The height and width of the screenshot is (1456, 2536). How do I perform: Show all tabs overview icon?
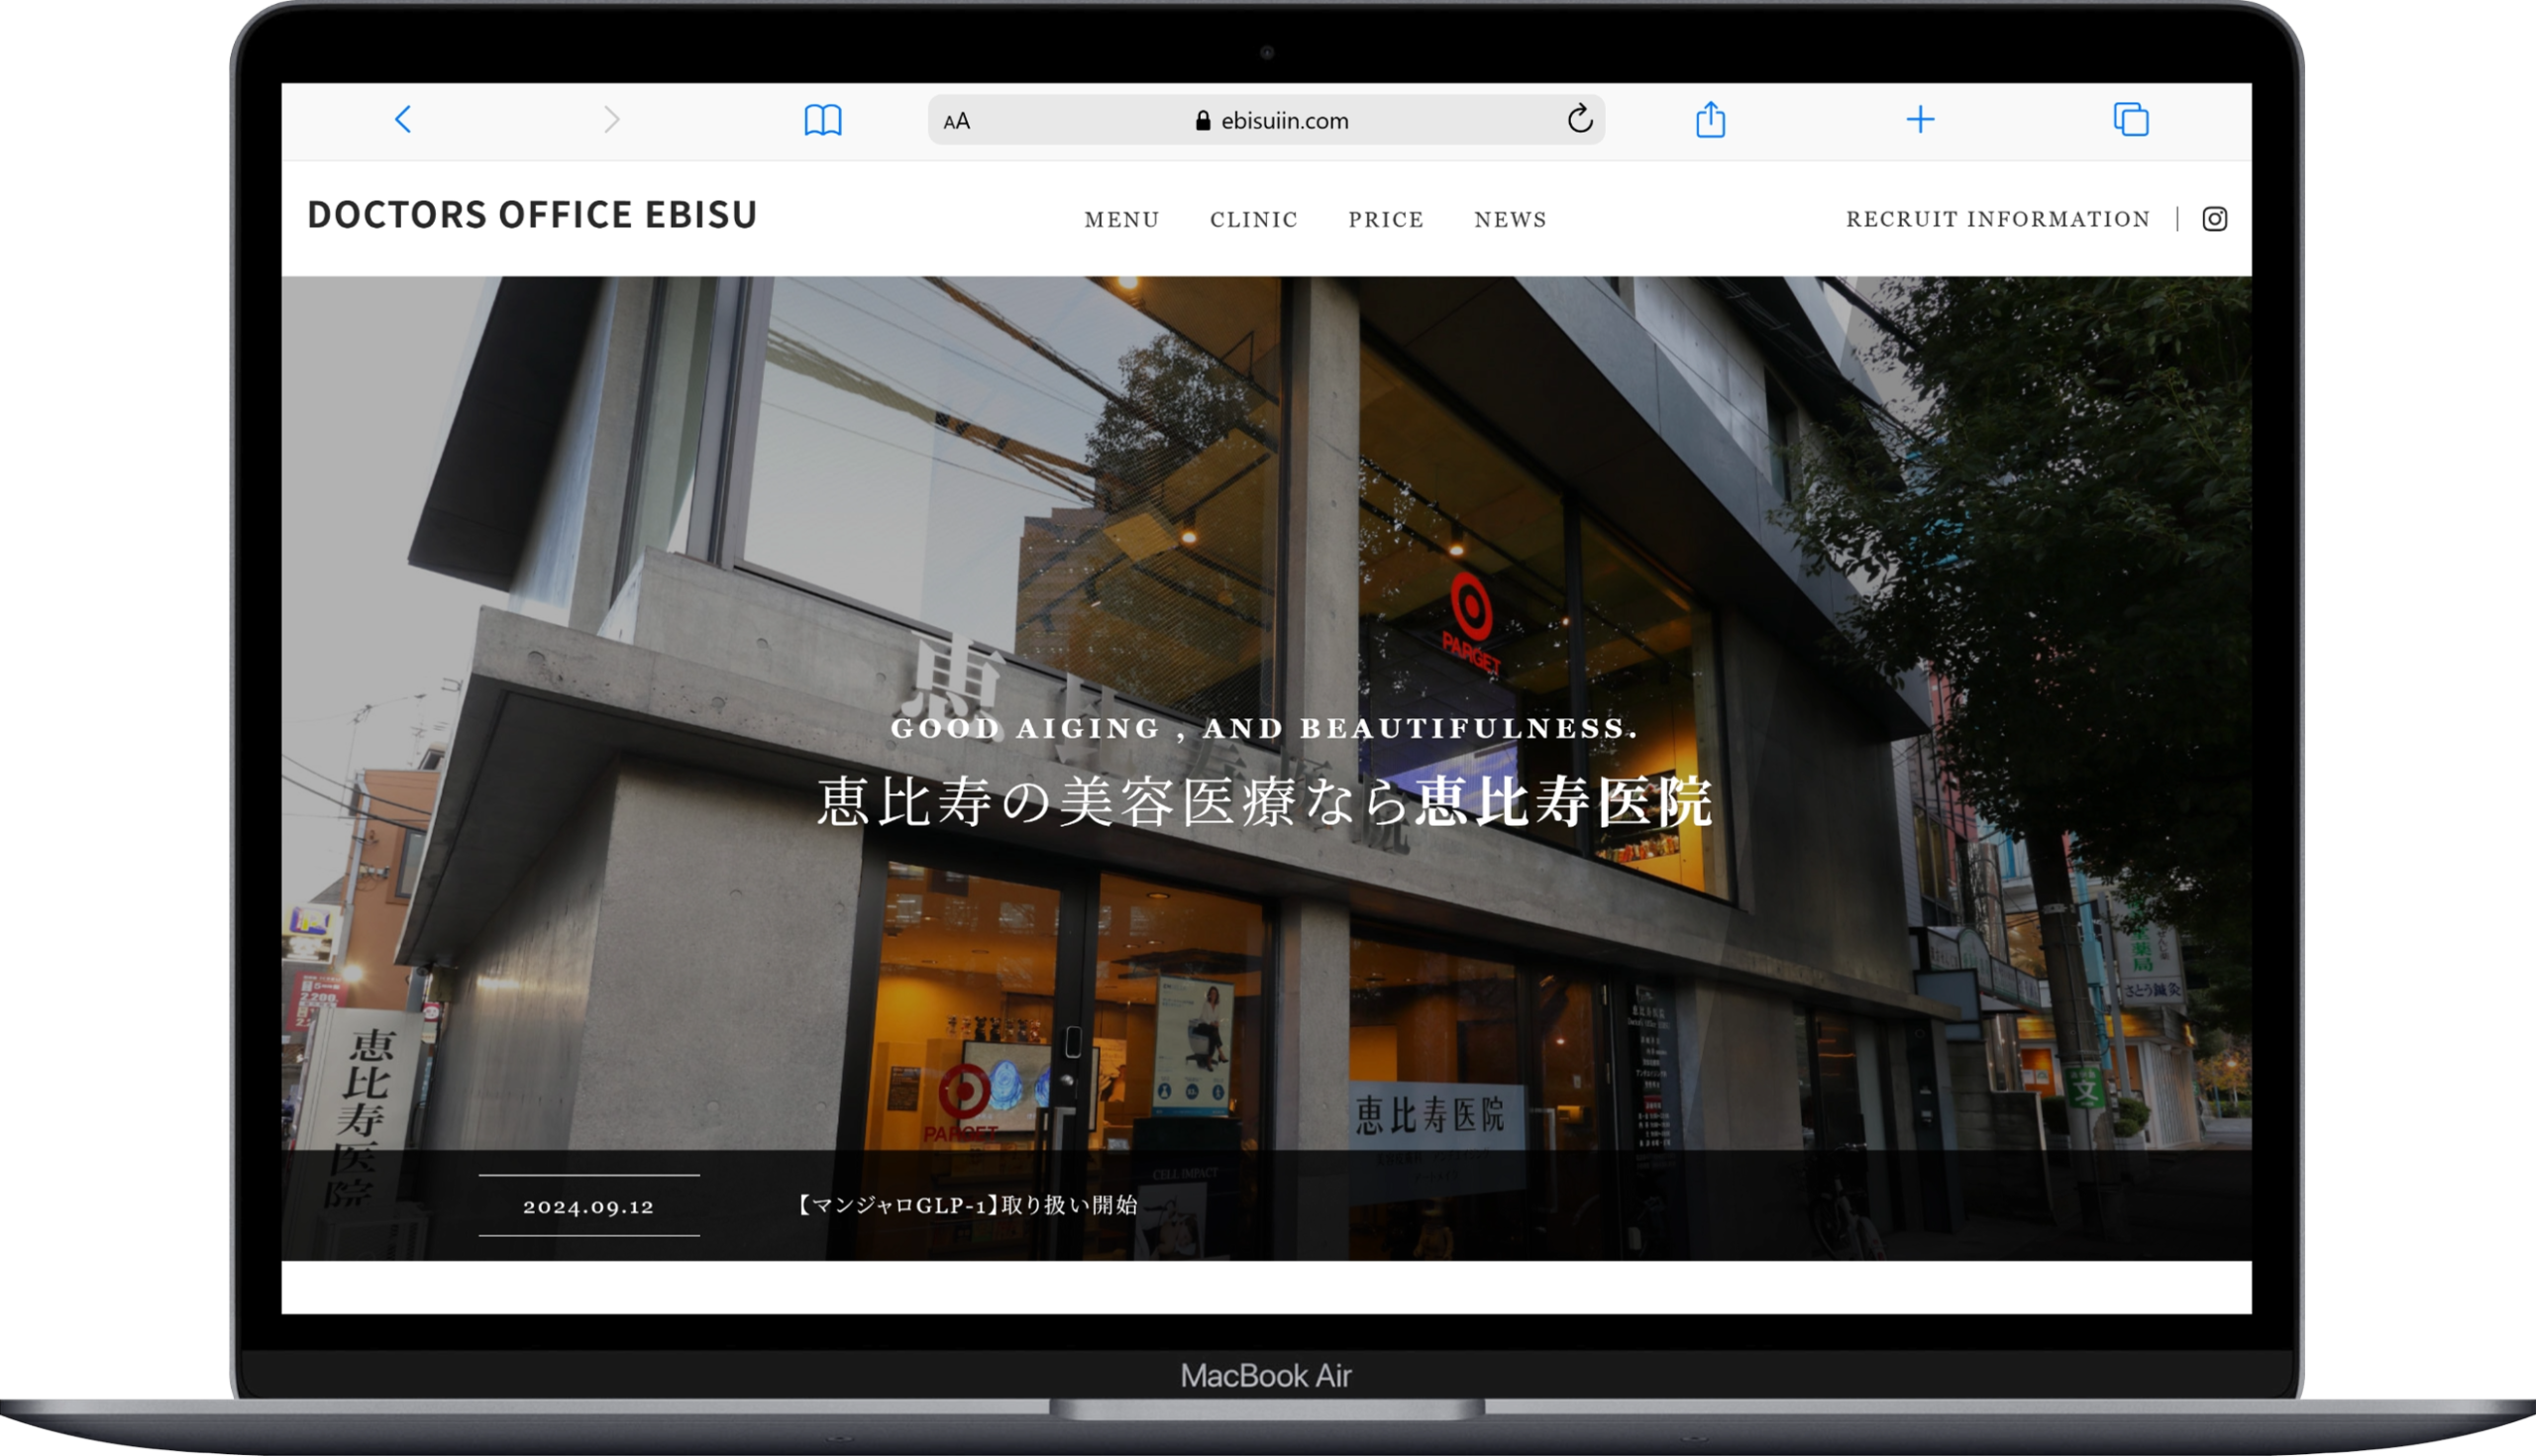(2130, 120)
